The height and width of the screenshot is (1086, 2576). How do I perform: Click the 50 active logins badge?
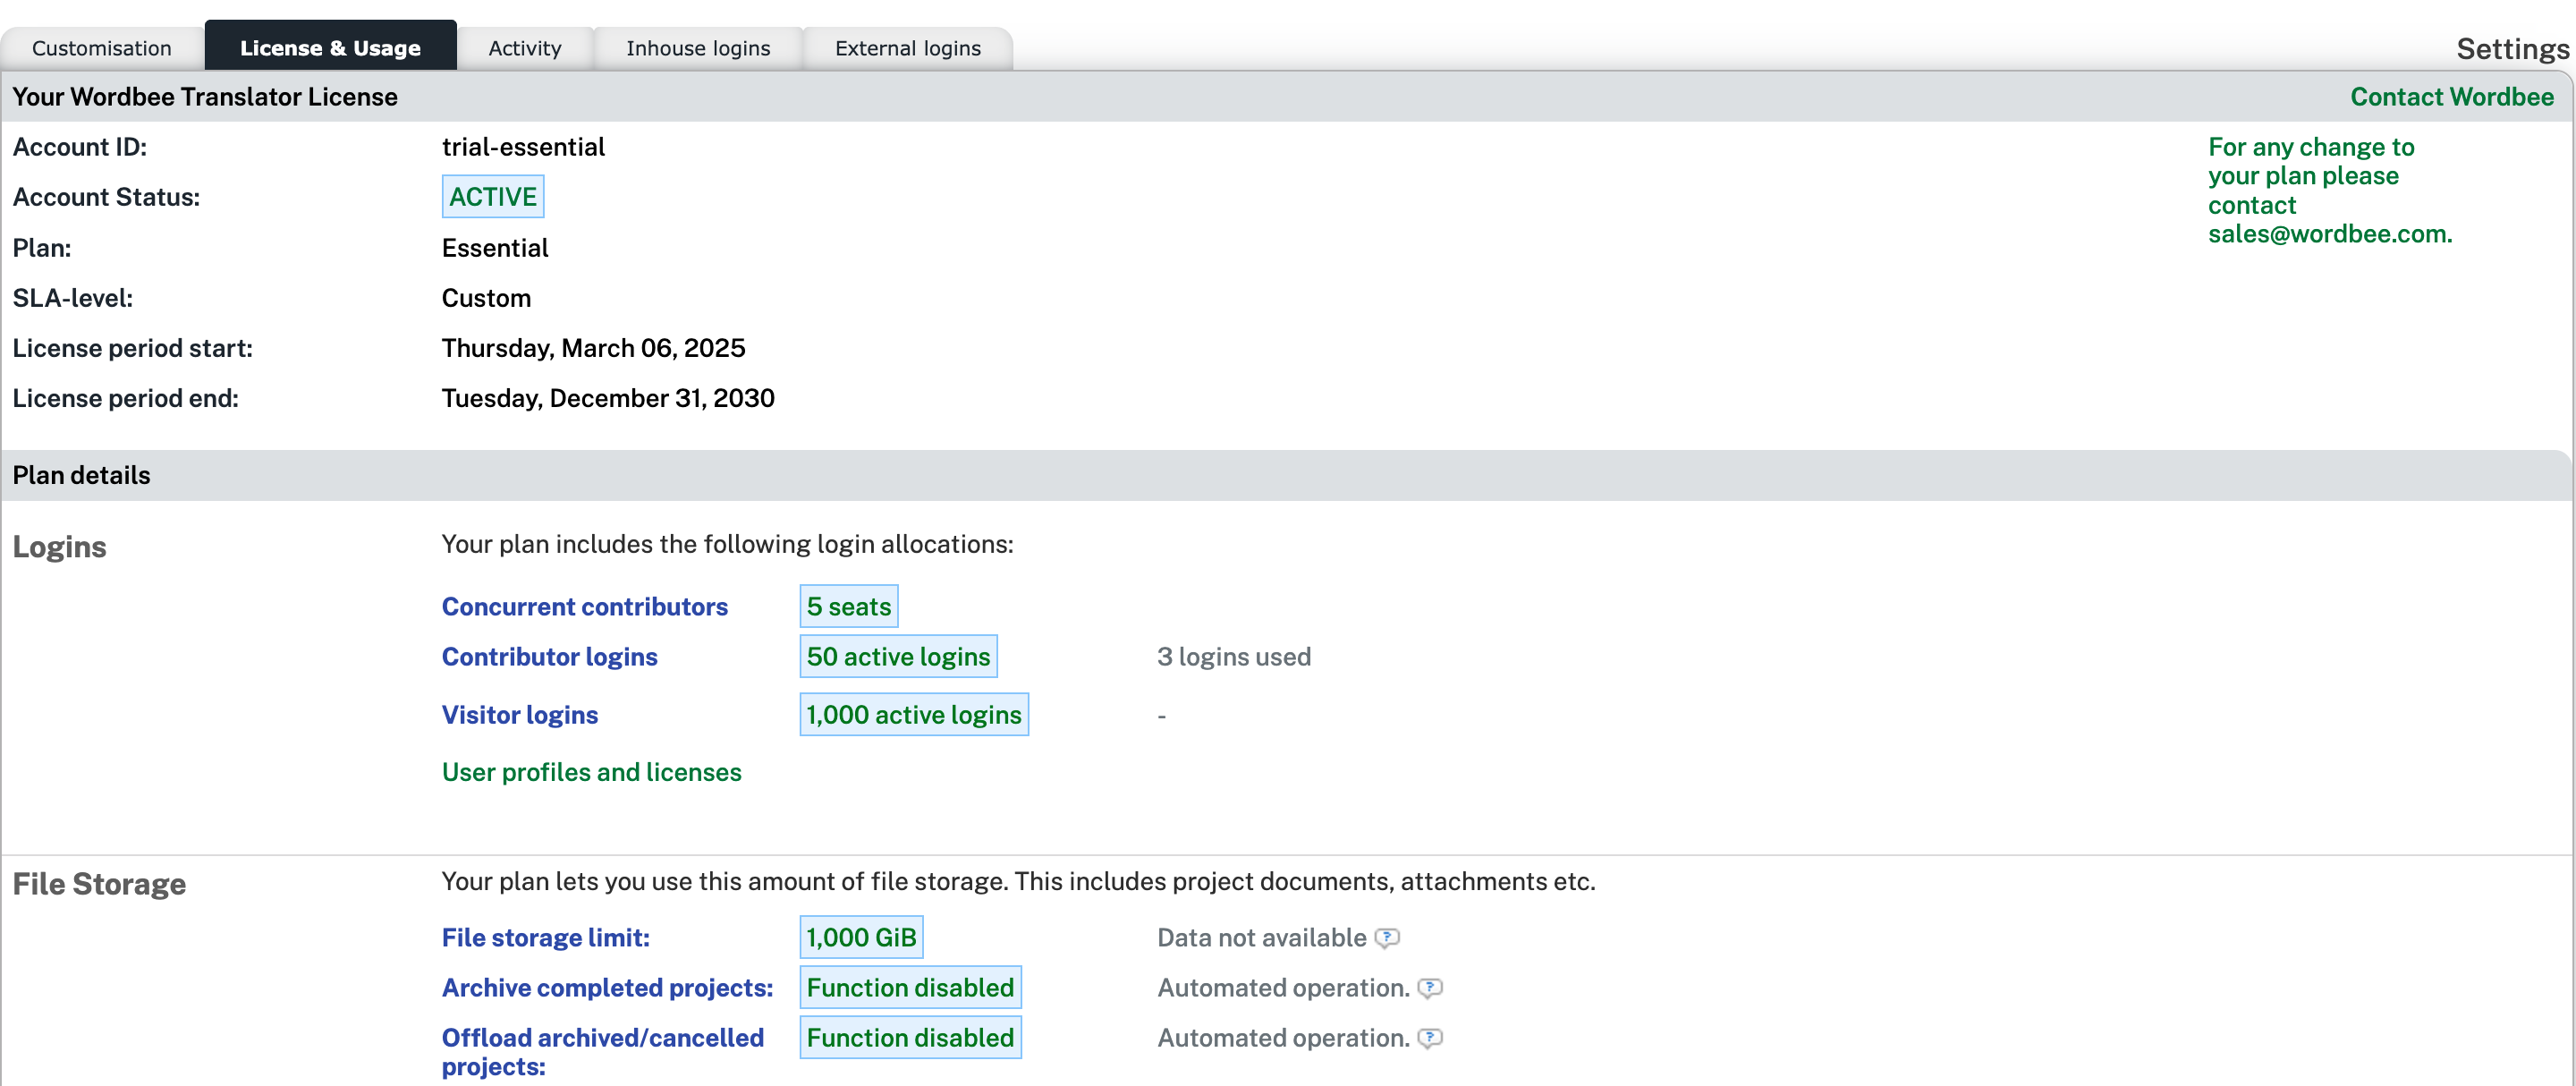click(x=897, y=657)
